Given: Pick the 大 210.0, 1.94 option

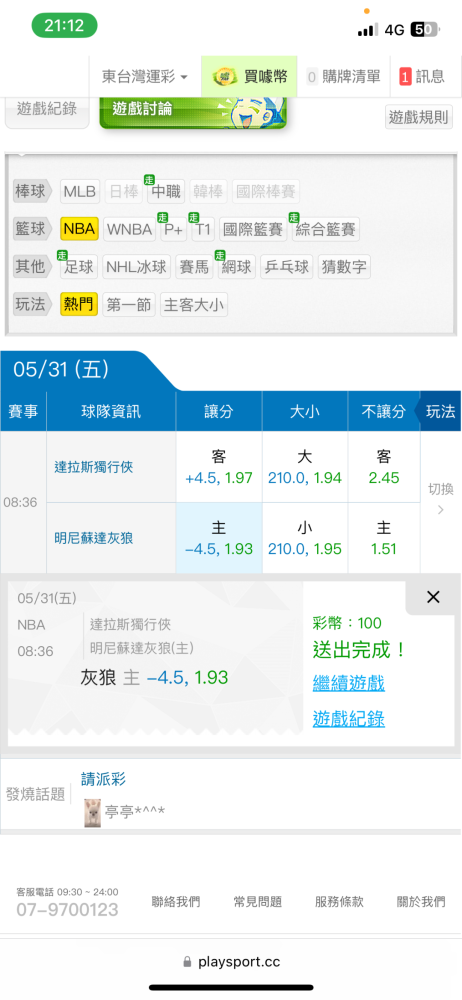Looking at the screenshot, I should tap(304, 467).
